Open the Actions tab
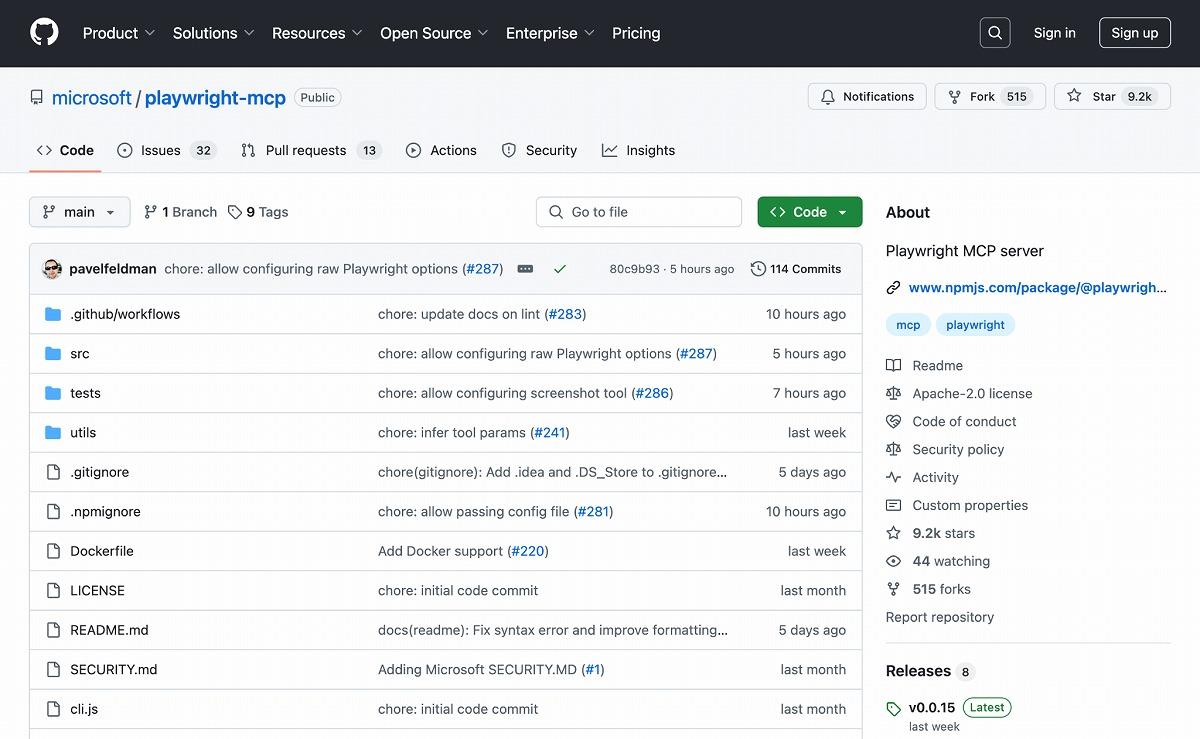The image size is (1200, 739). coord(441,150)
